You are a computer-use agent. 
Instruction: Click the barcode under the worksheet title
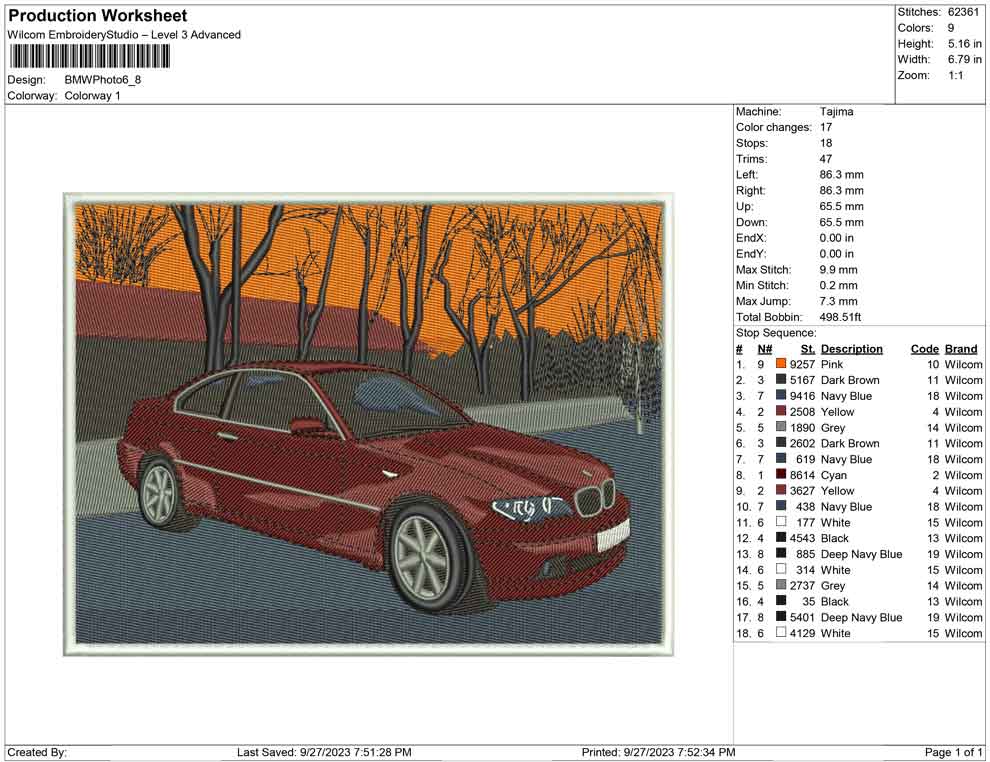(x=89, y=56)
